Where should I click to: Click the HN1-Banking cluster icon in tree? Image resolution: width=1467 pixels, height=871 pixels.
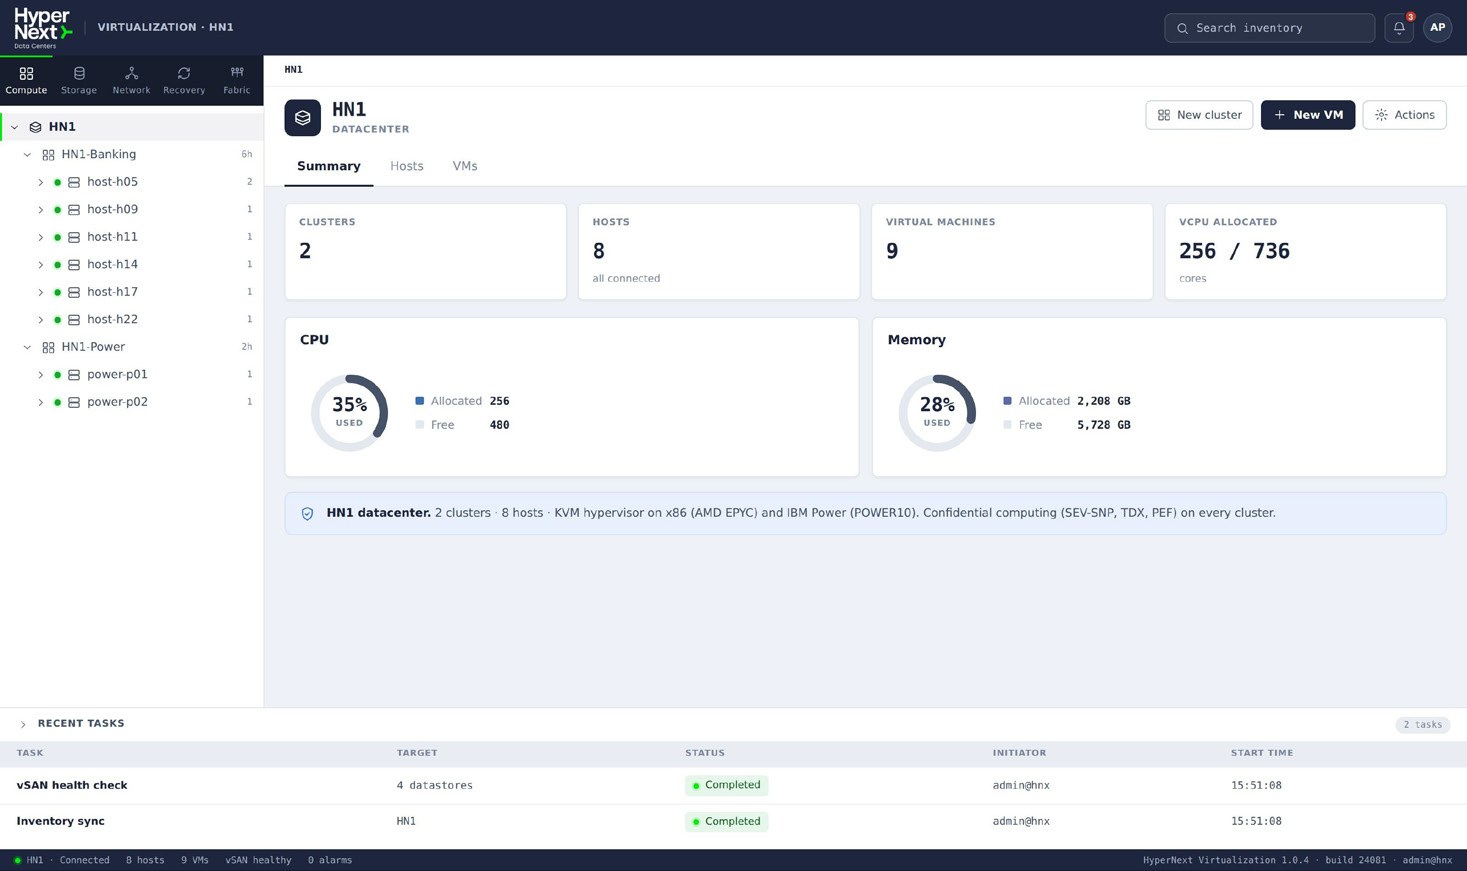pyautogui.click(x=48, y=155)
